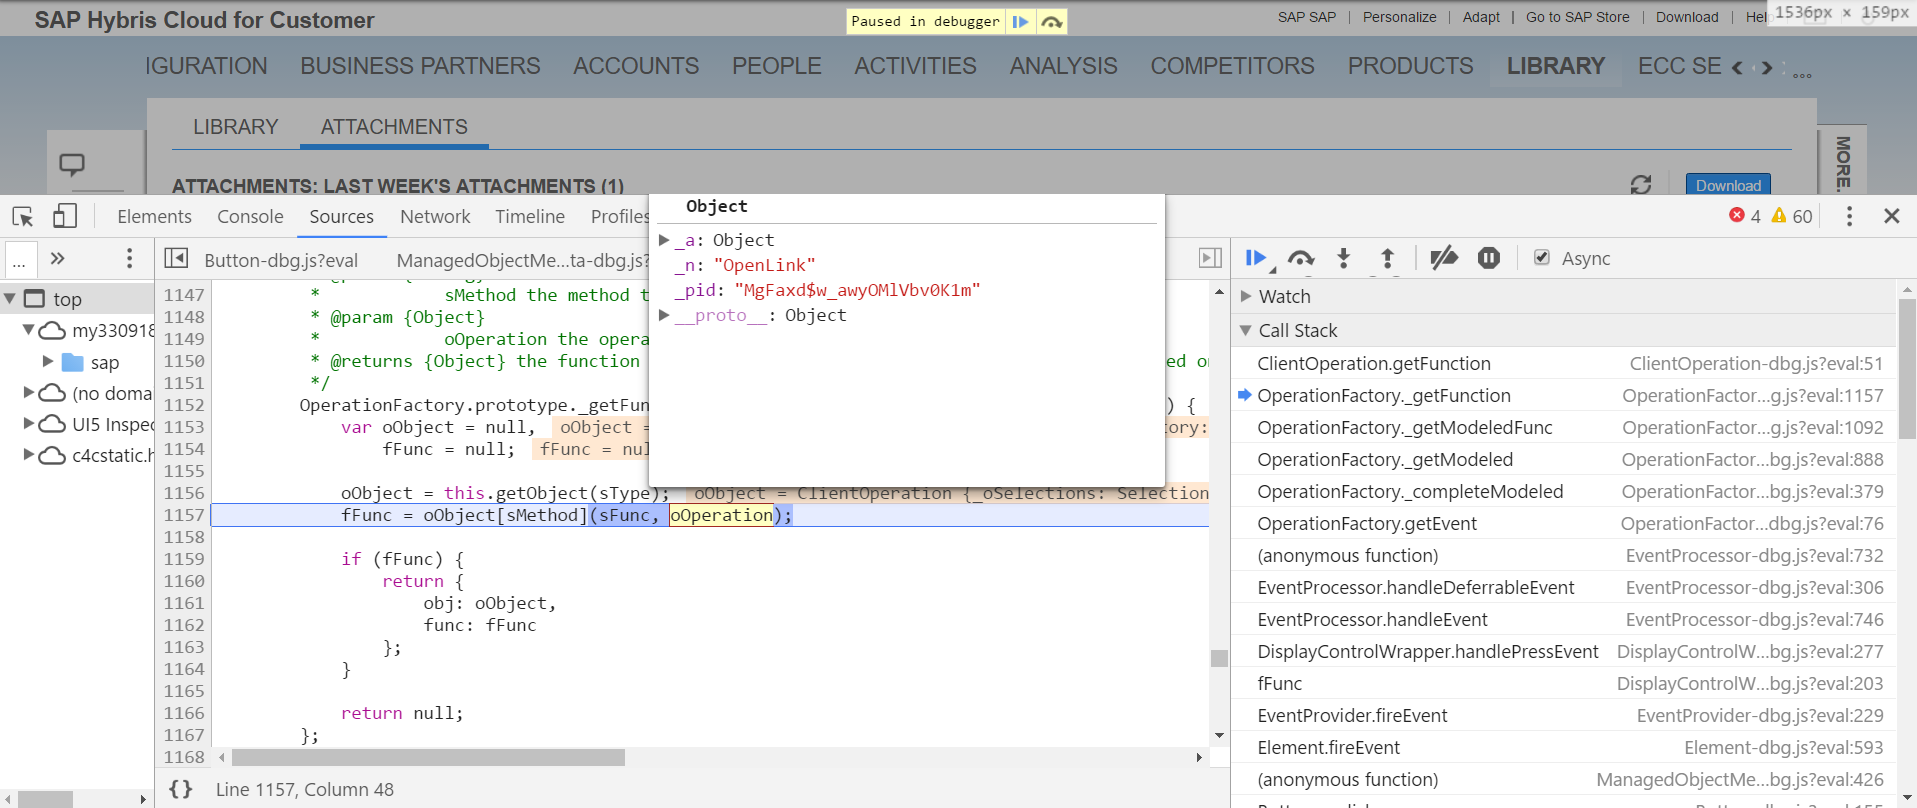Go to the COMPETITORS navigation item
Image resolution: width=1917 pixels, height=808 pixels.
coord(1232,66)
